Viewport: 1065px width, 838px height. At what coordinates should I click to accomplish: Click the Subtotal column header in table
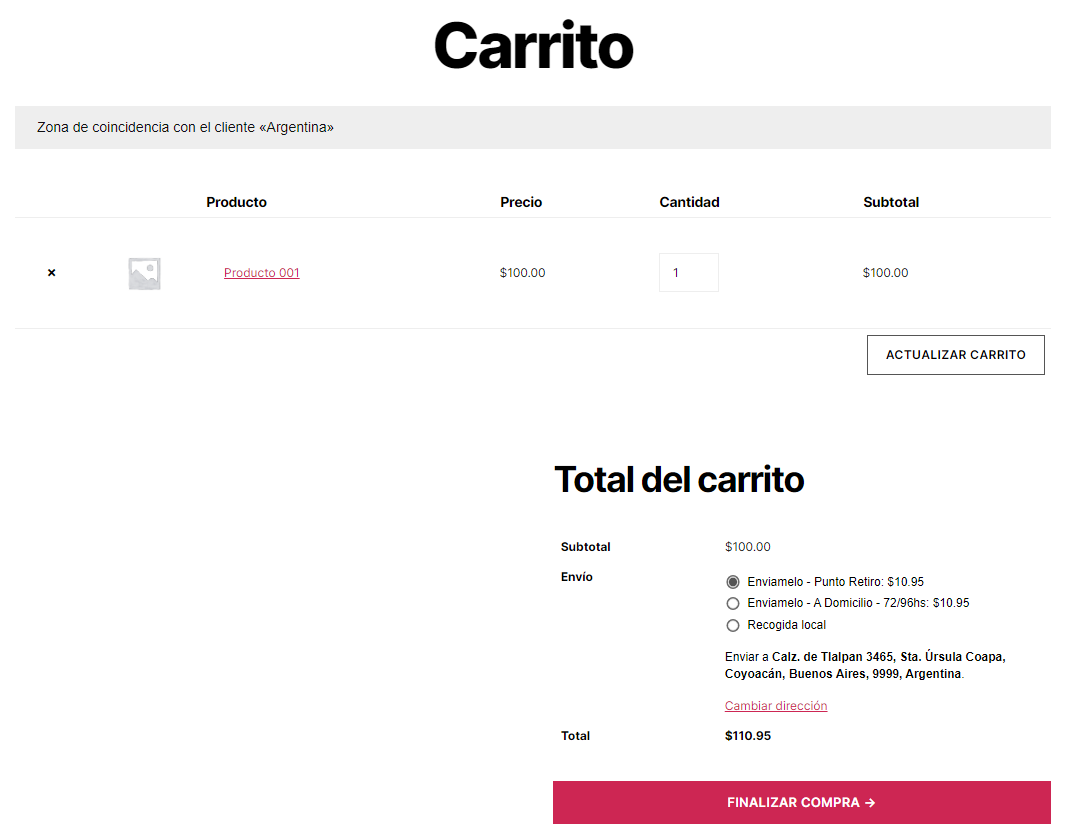pyautogui.click(x=890, y=202)
